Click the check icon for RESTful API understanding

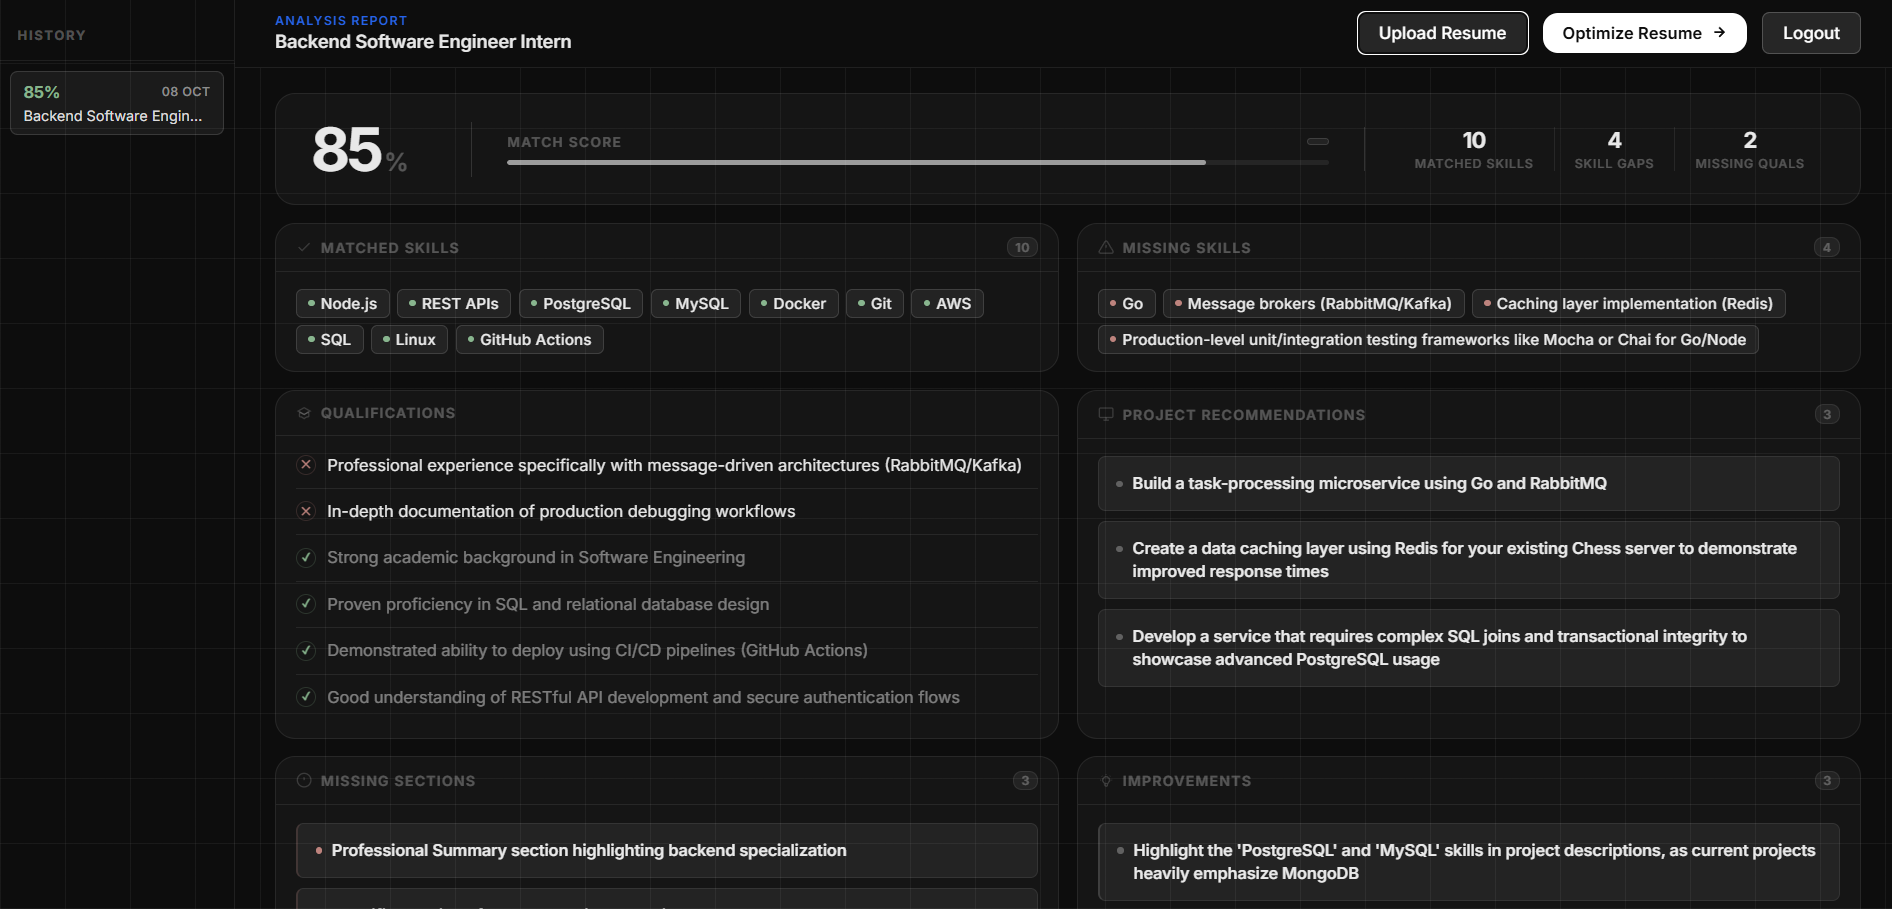pos(306,697)
